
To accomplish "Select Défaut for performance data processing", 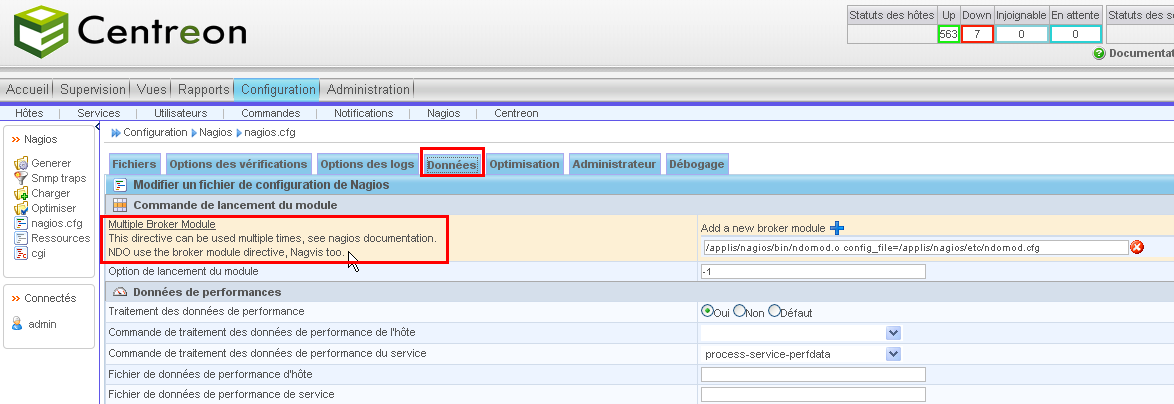I will coord(774,311).
